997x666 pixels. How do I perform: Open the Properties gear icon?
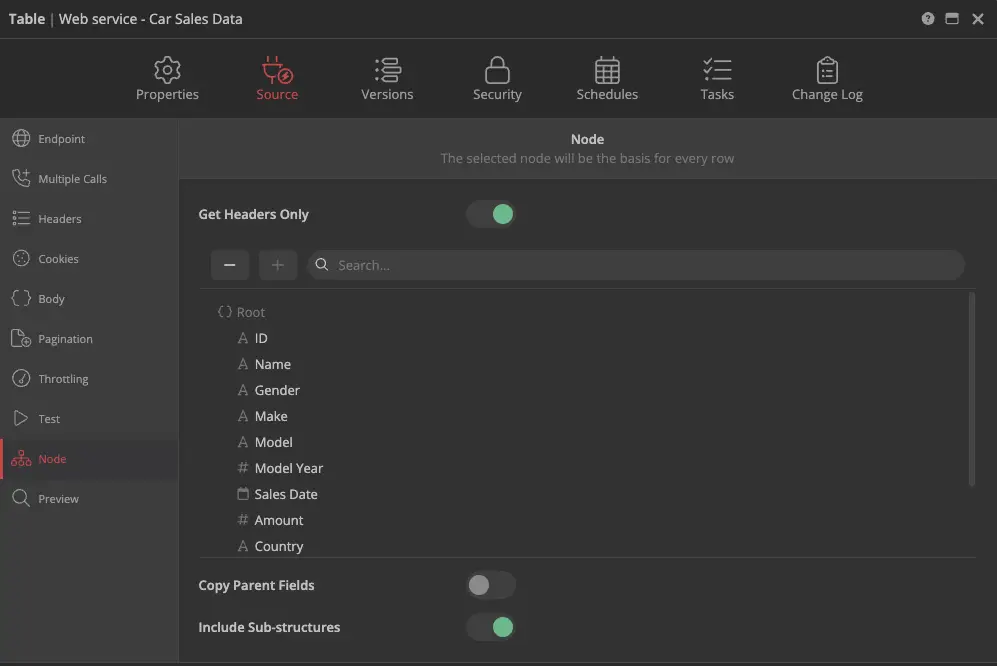pos(167,70)
